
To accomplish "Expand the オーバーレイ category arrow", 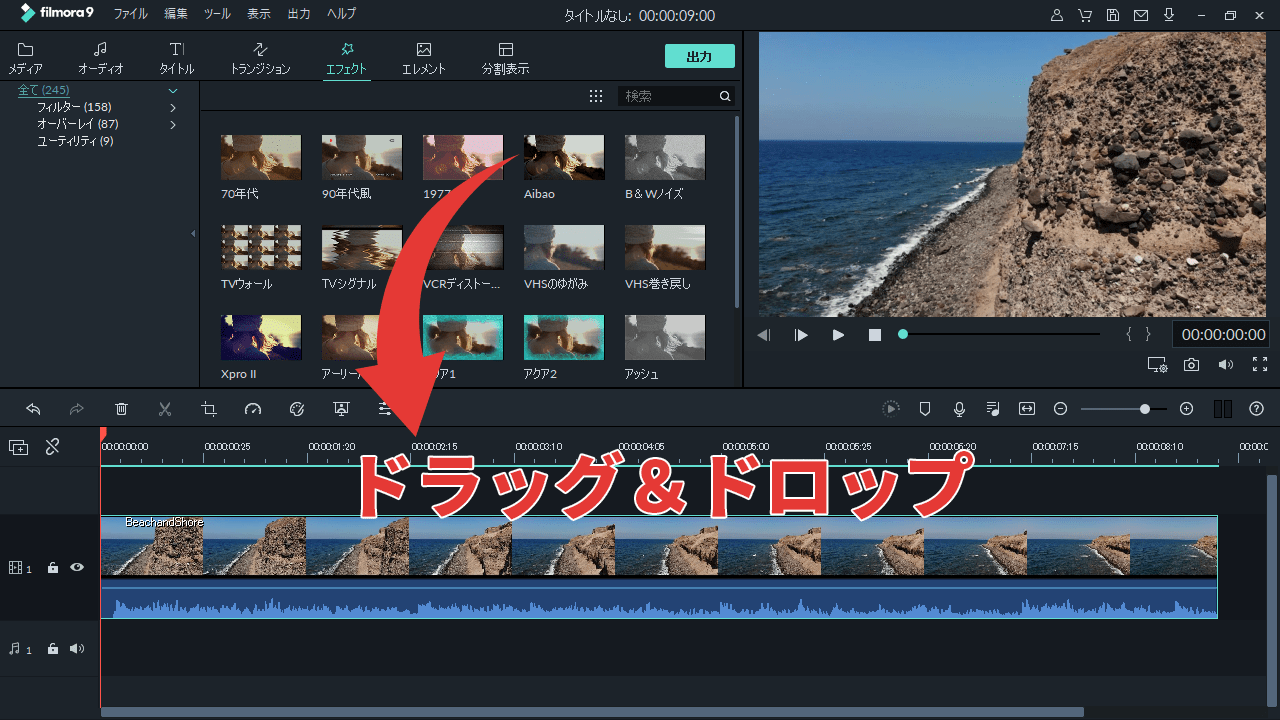I will [x=173, y=124].
